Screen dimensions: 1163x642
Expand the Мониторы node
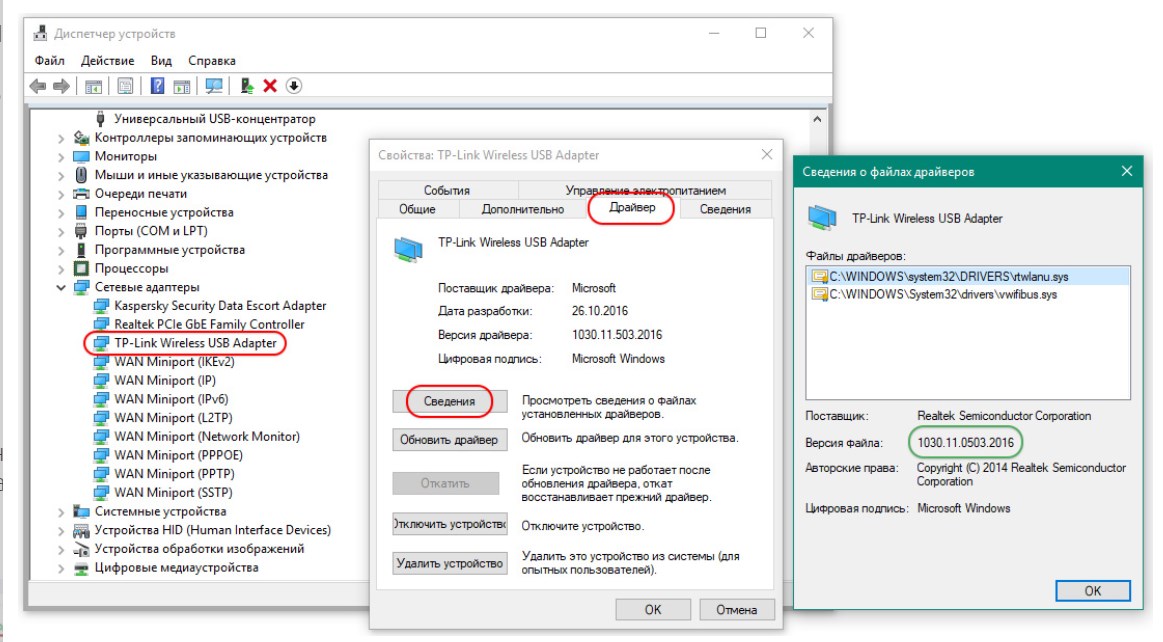coord(62,156)
